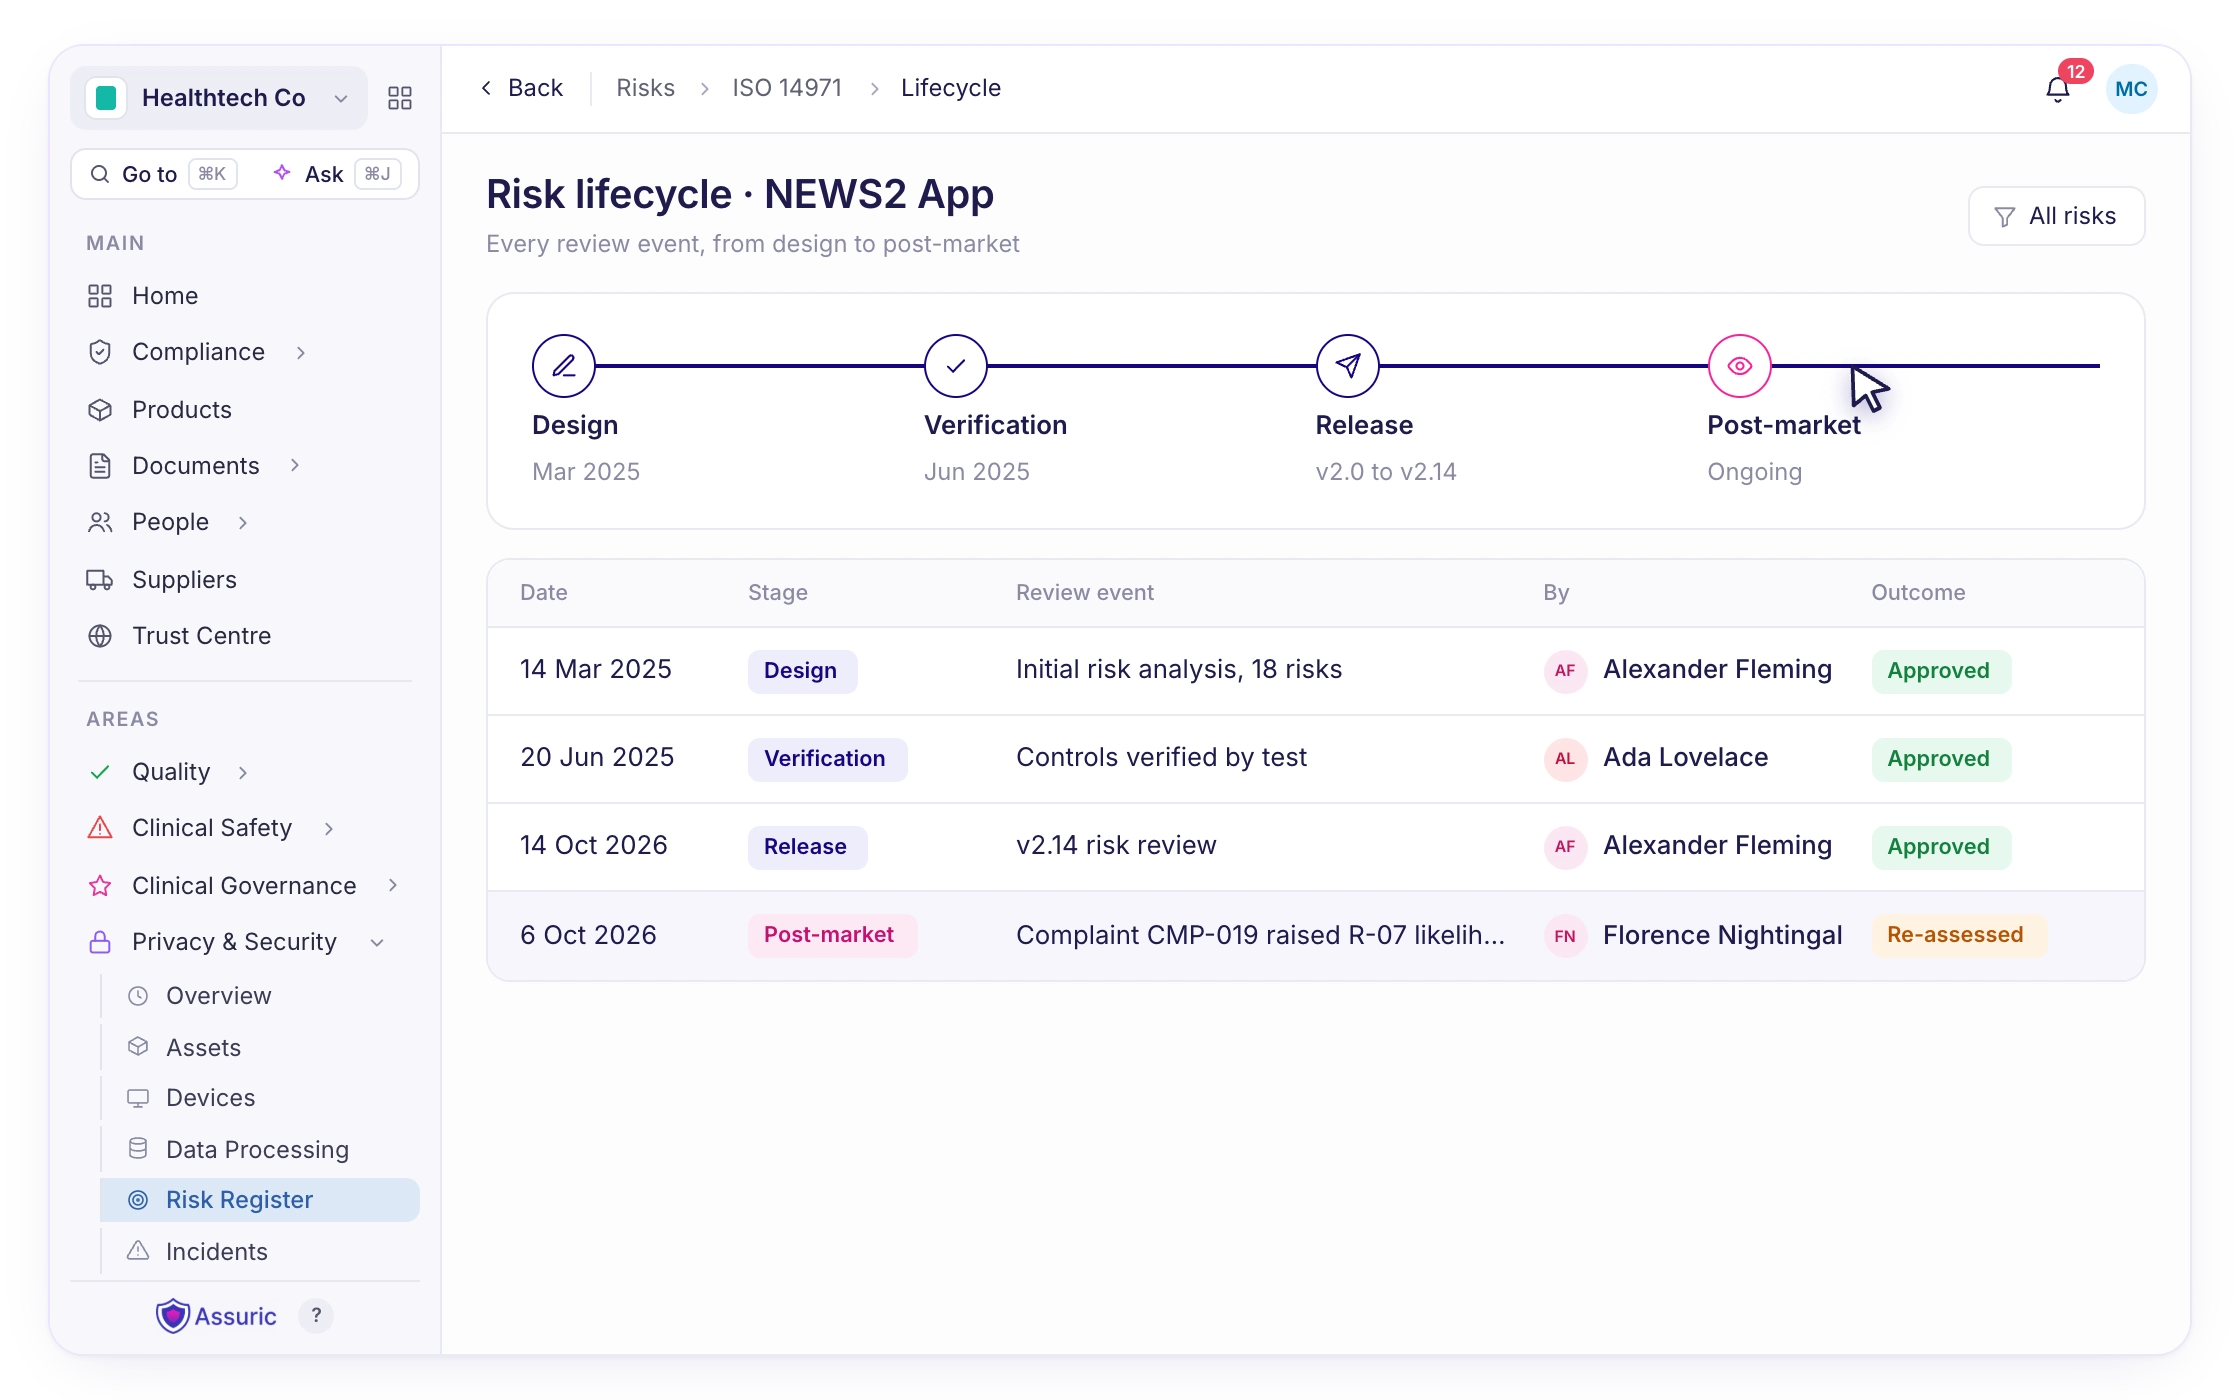Viewport: 2240px width, 1400px height.
Task: Click the Post-market stage tag in the table
Action: 832,935
